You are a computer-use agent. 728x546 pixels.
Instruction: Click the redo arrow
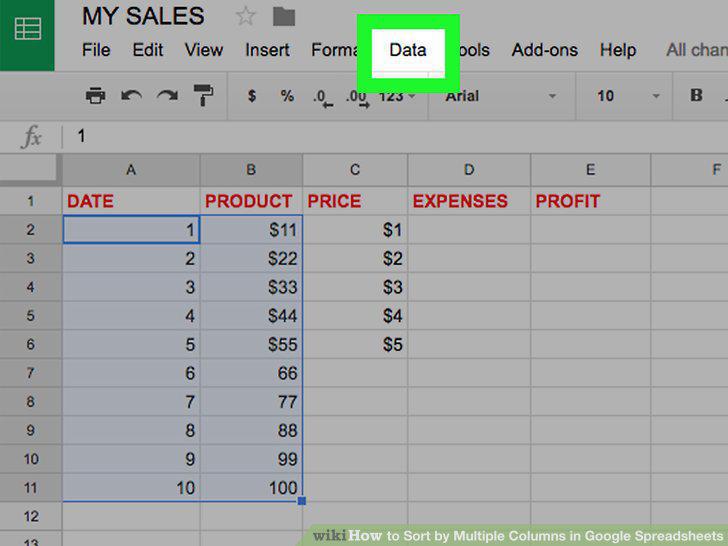coord(167,96)
